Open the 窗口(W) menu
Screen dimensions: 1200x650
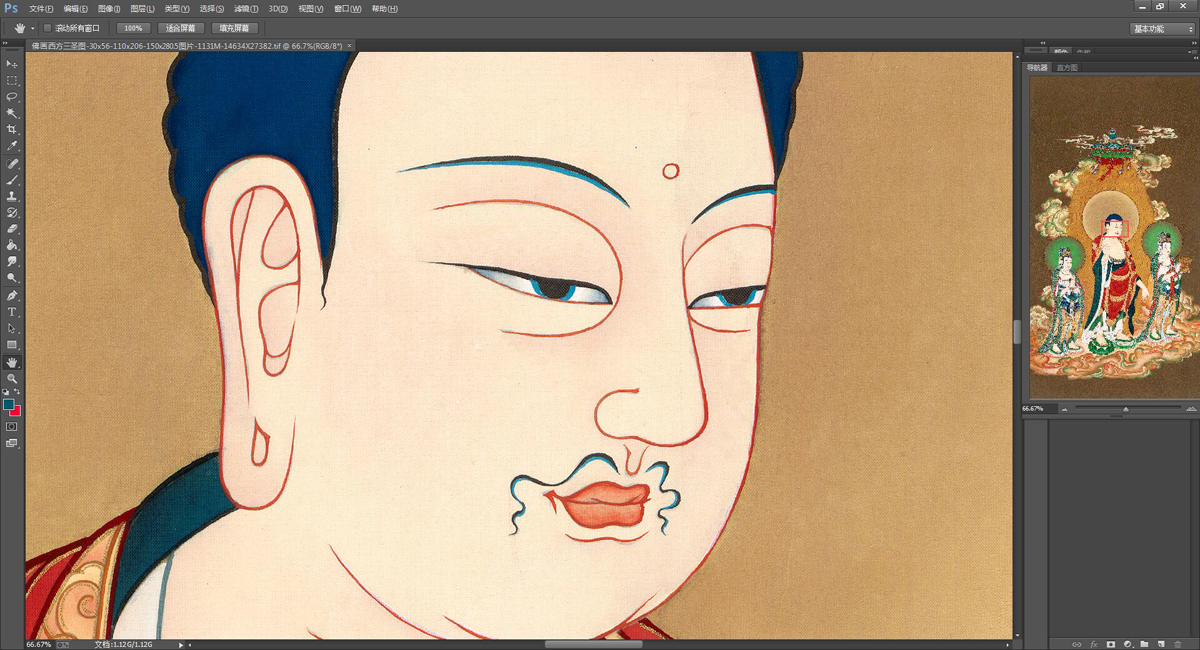(x=348, y=8)
